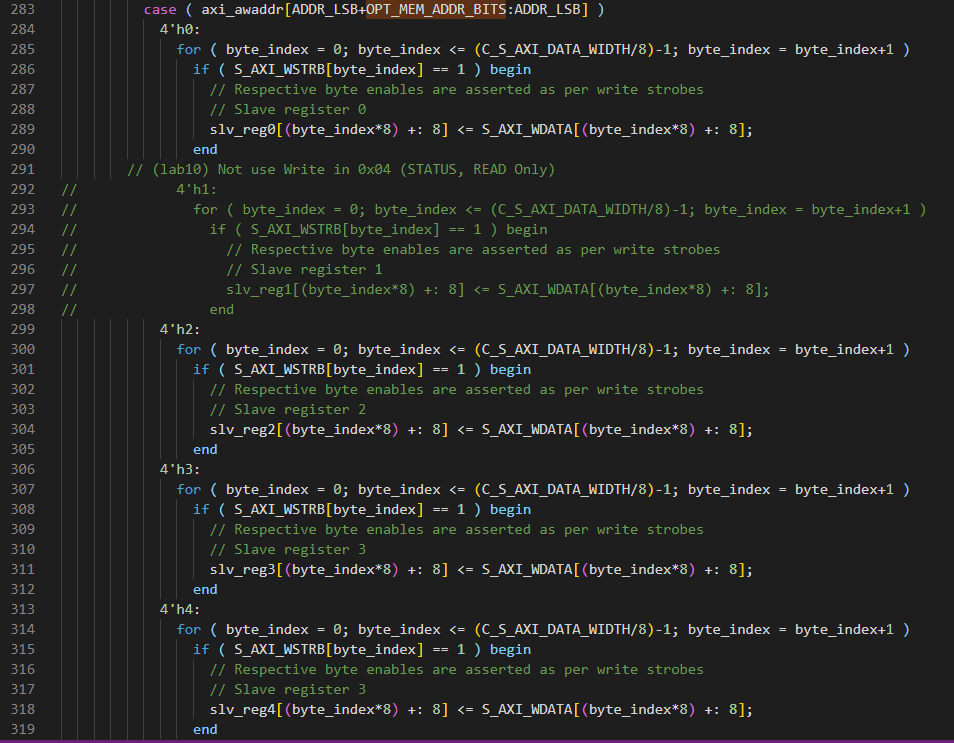The height and width of the screenshot is (743, 954).
Task: Click the 4'h0: case label
Action: click(x=179, y=29)
